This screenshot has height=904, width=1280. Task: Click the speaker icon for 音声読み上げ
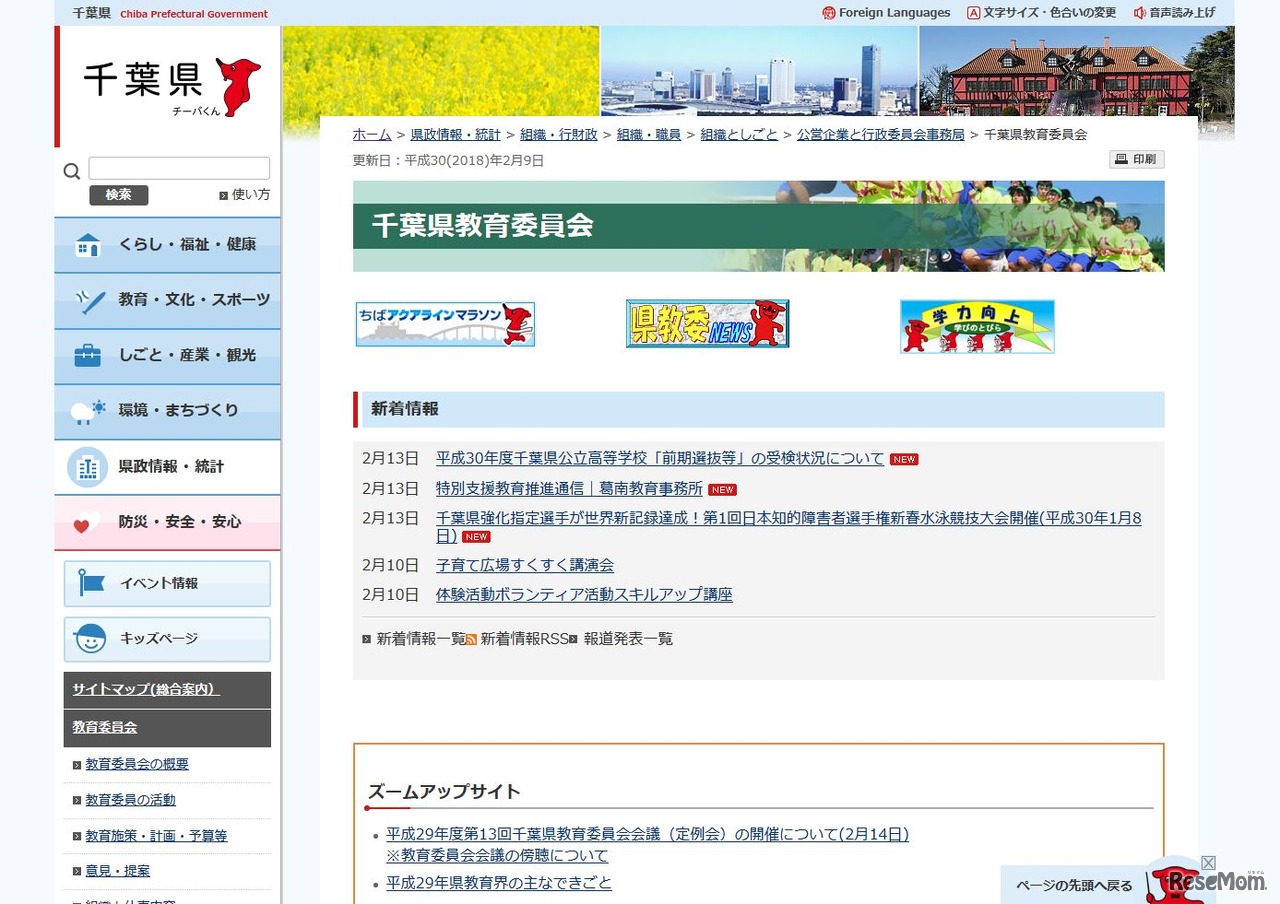click(1140, 13)
